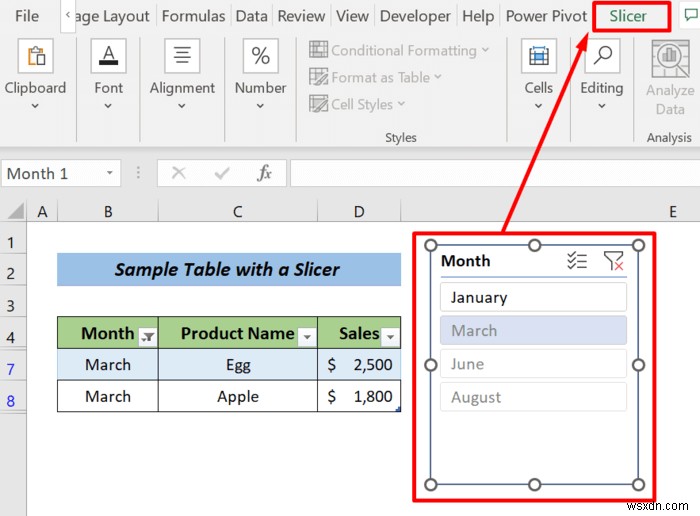Select column E header
Image resolution: width=700 pixels, height=516 pixels.
coord(672,211)
